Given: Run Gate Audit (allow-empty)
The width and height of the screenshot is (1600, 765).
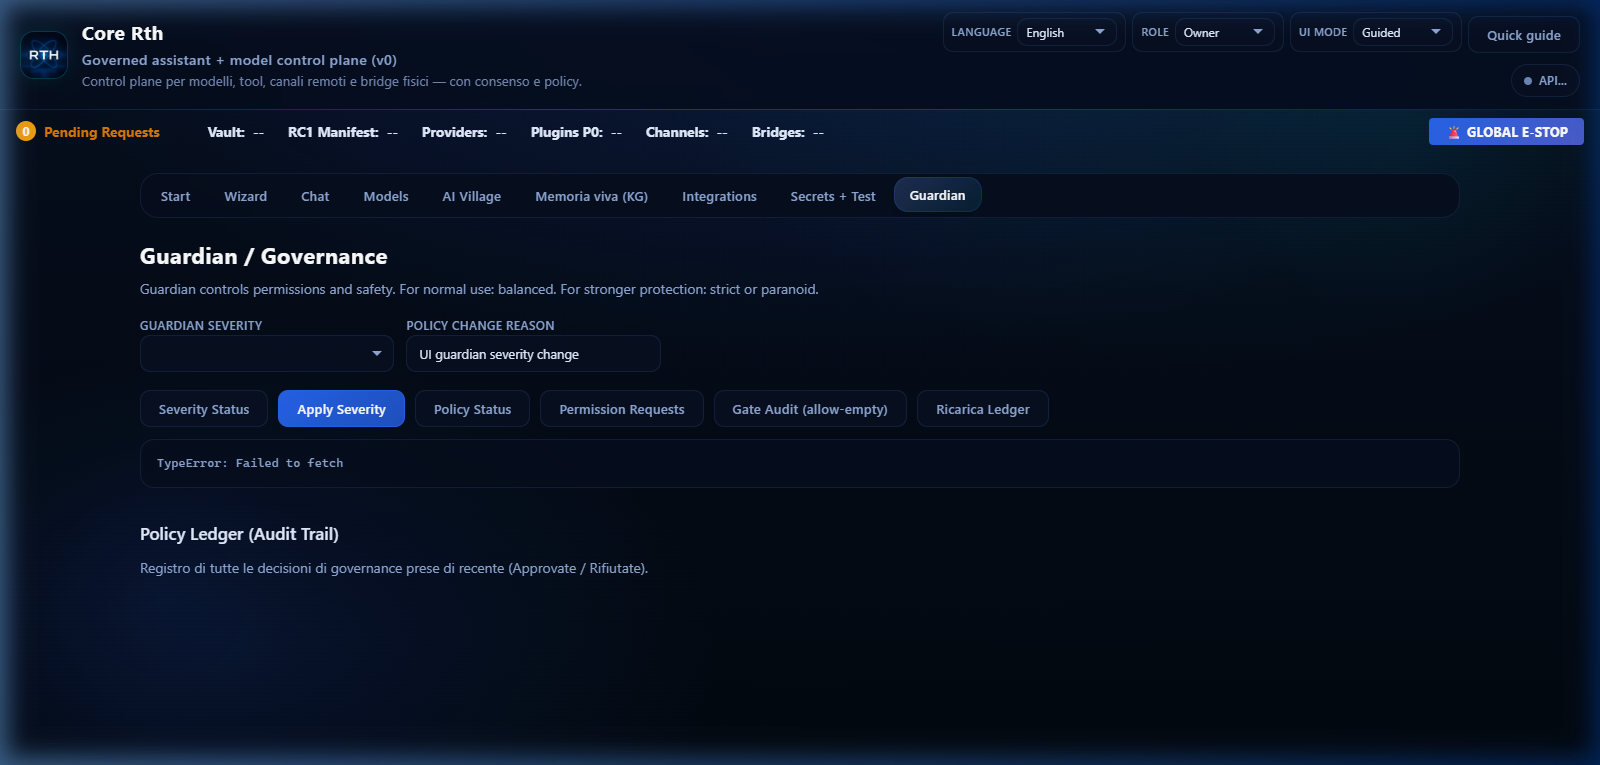Looking at the screenshot, I should coord(810,409).
